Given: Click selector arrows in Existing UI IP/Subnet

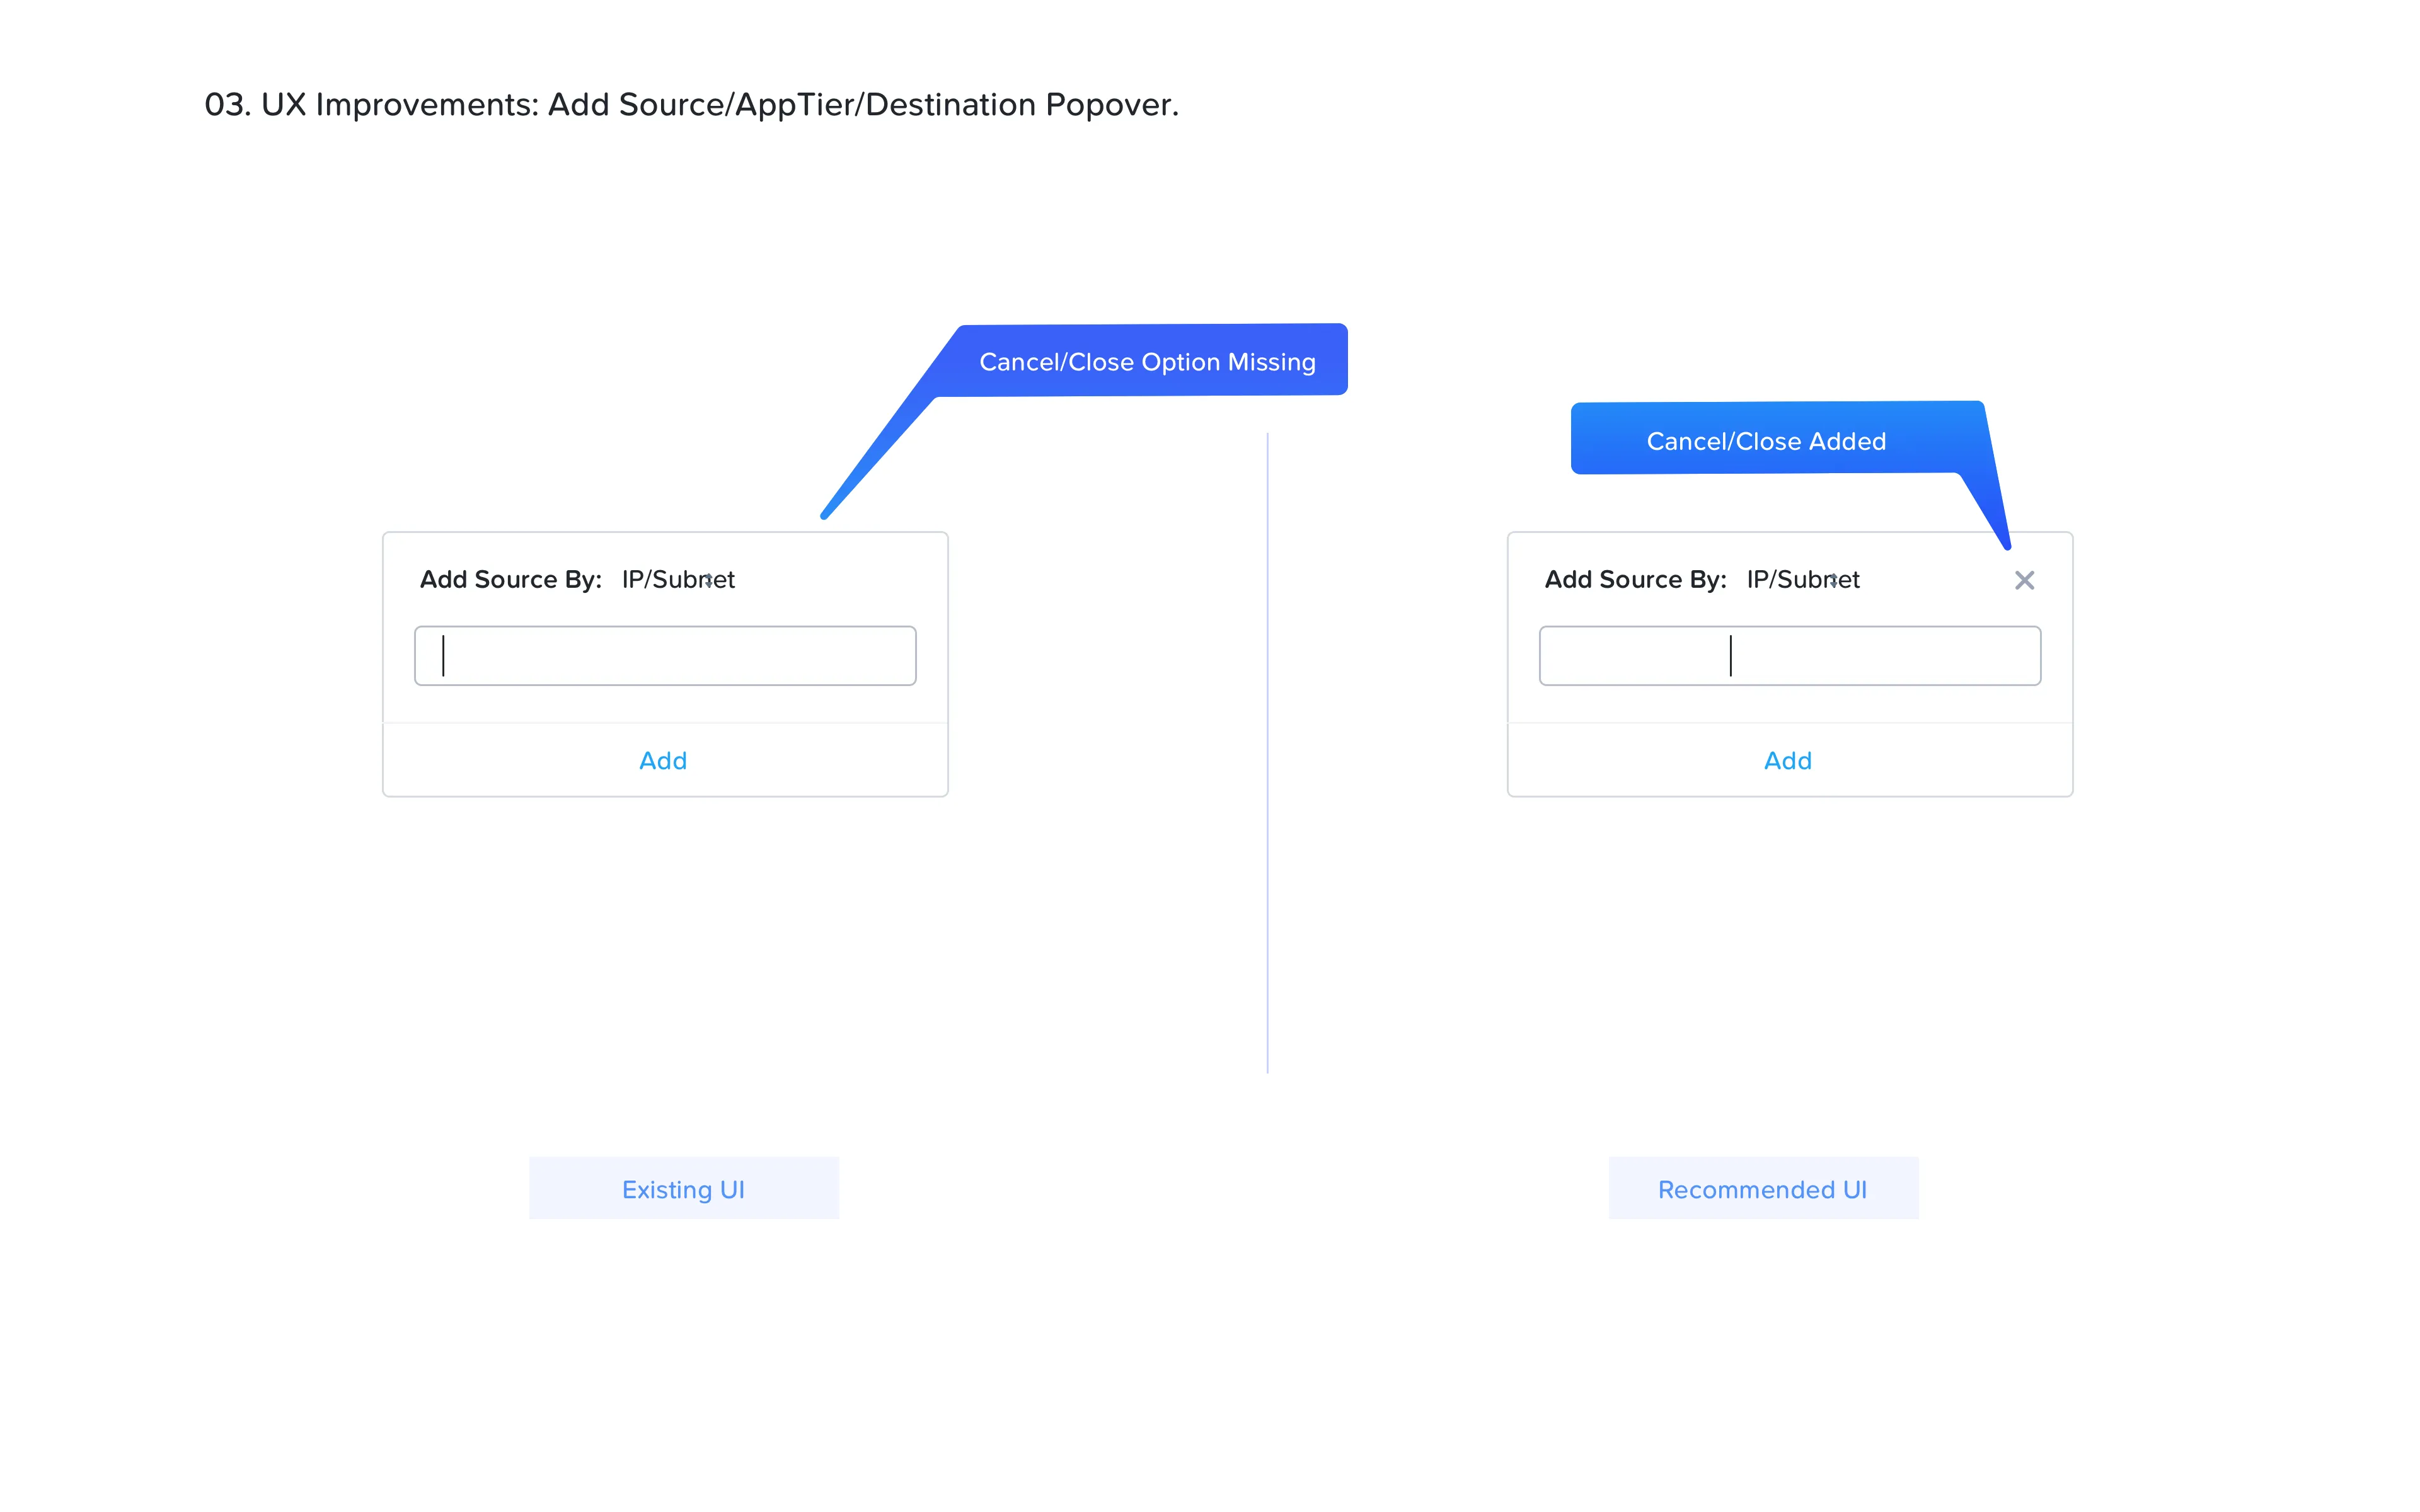Looking at the screenshot, I should click(x=708, y=580).
